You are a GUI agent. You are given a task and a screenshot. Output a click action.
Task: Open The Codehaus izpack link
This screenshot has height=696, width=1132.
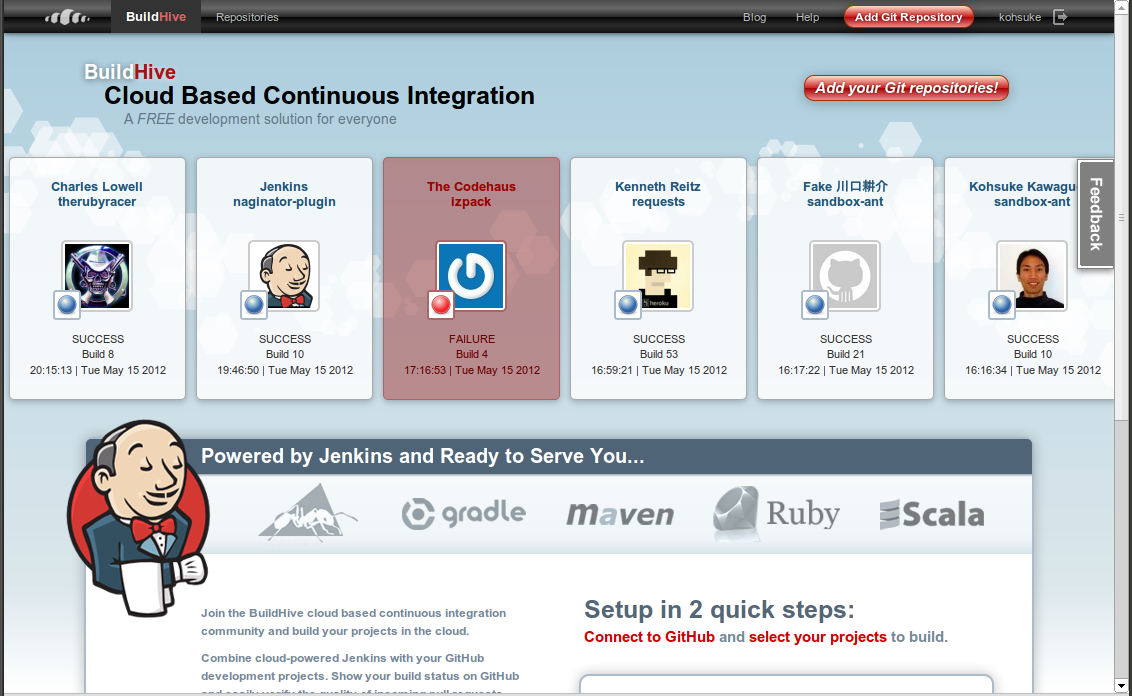pos(471,194)
